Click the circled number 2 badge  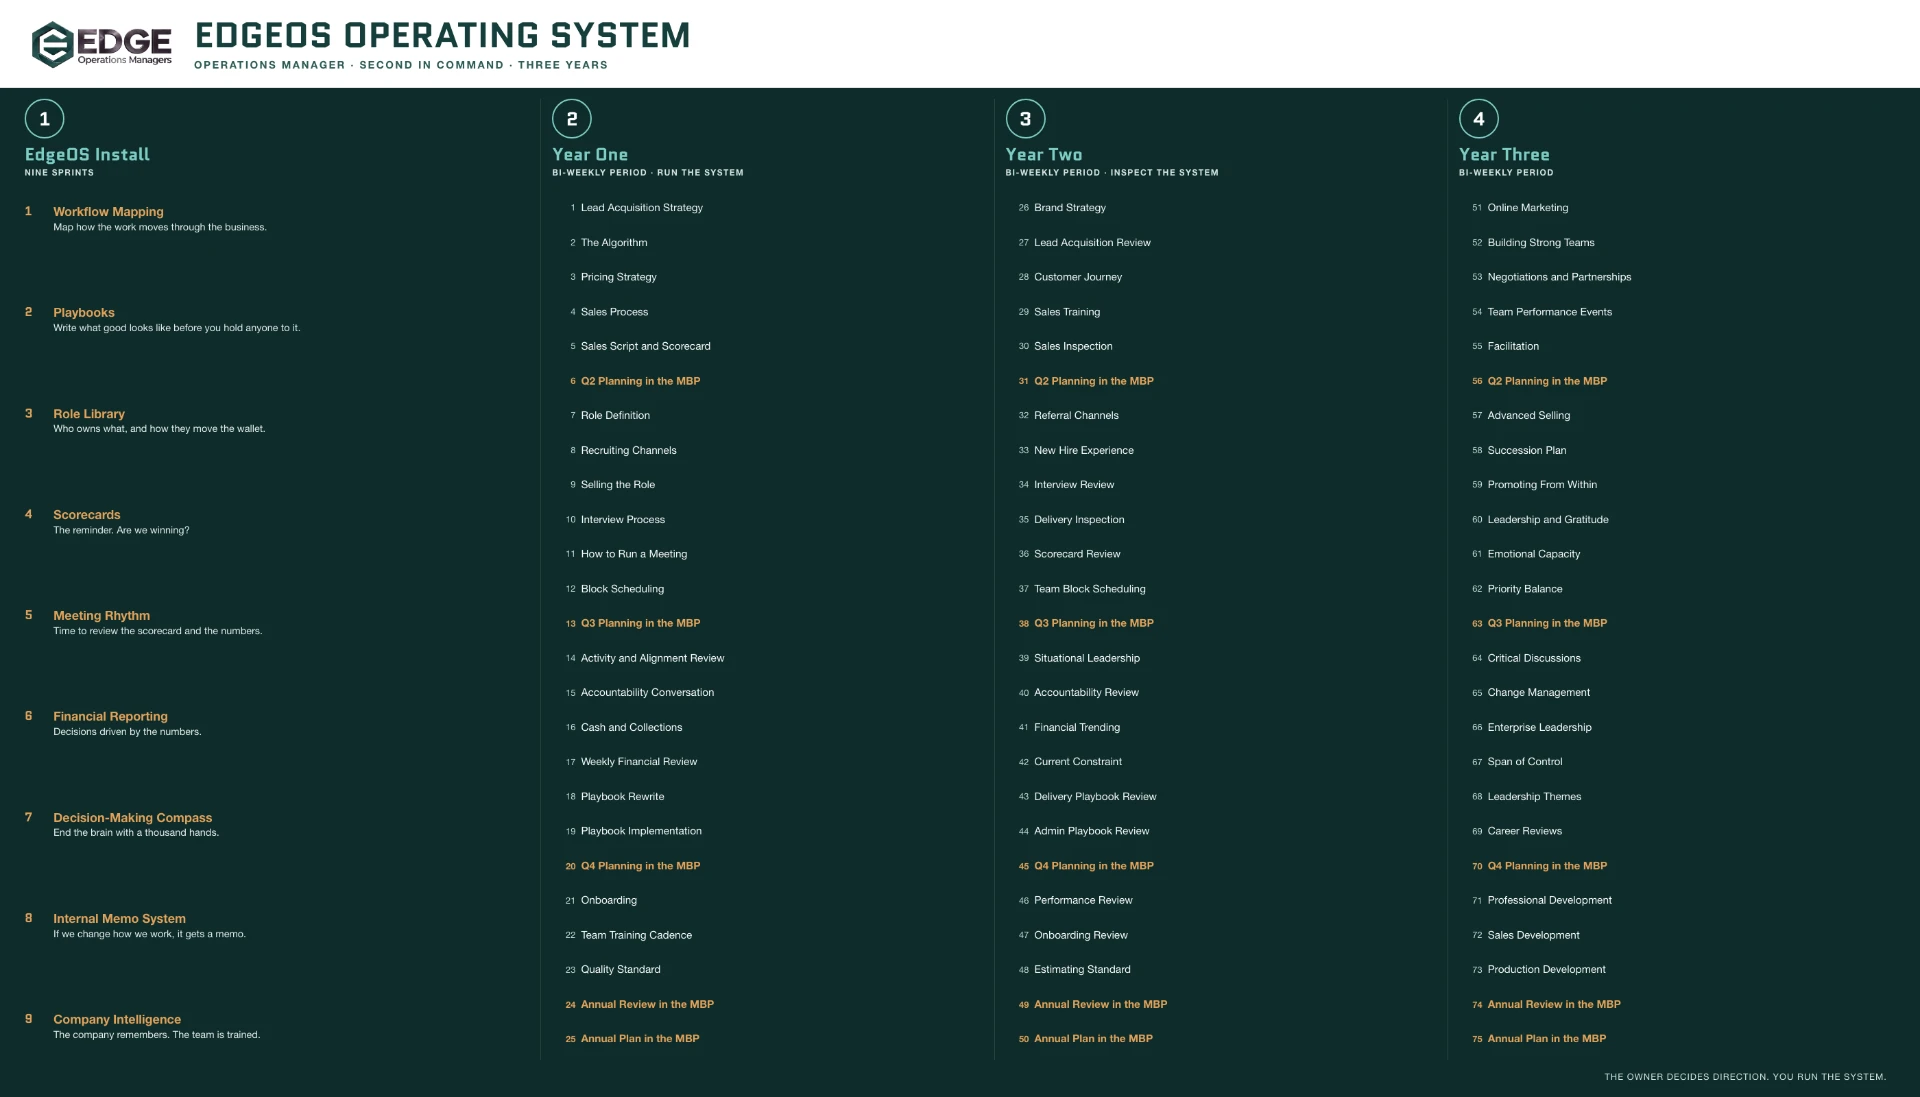572,119
